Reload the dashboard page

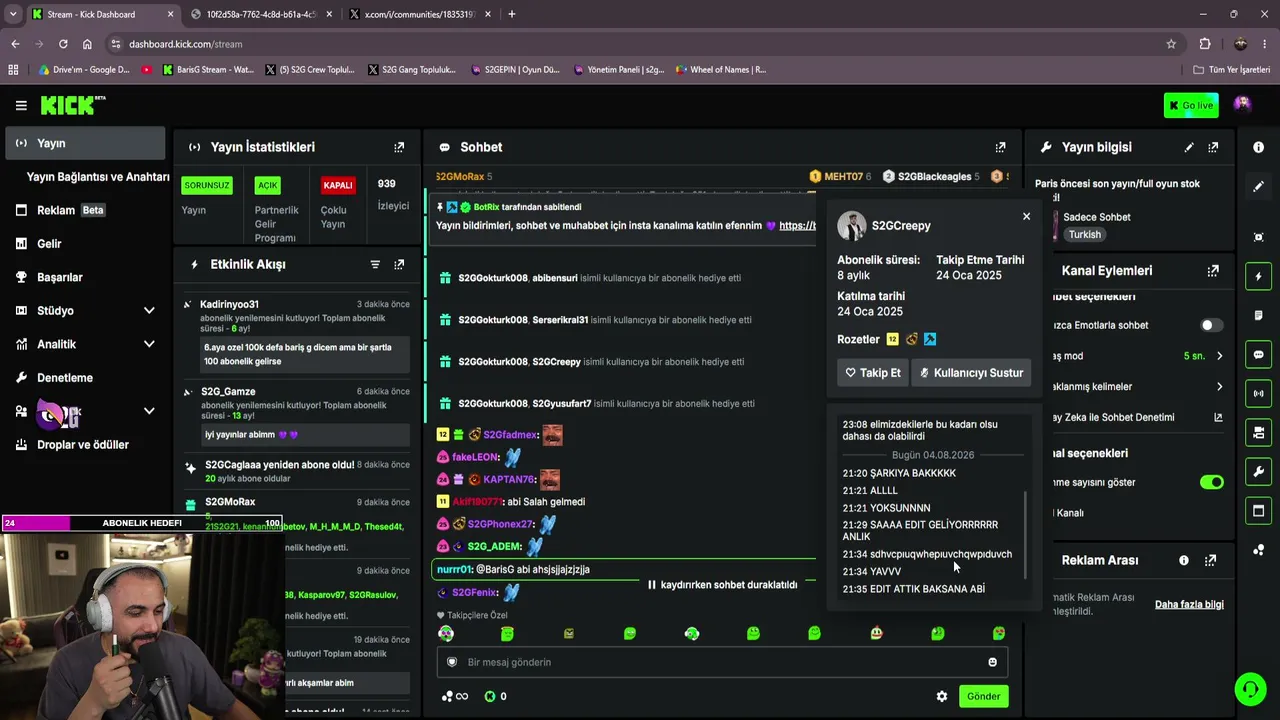(x=63, y=44)
